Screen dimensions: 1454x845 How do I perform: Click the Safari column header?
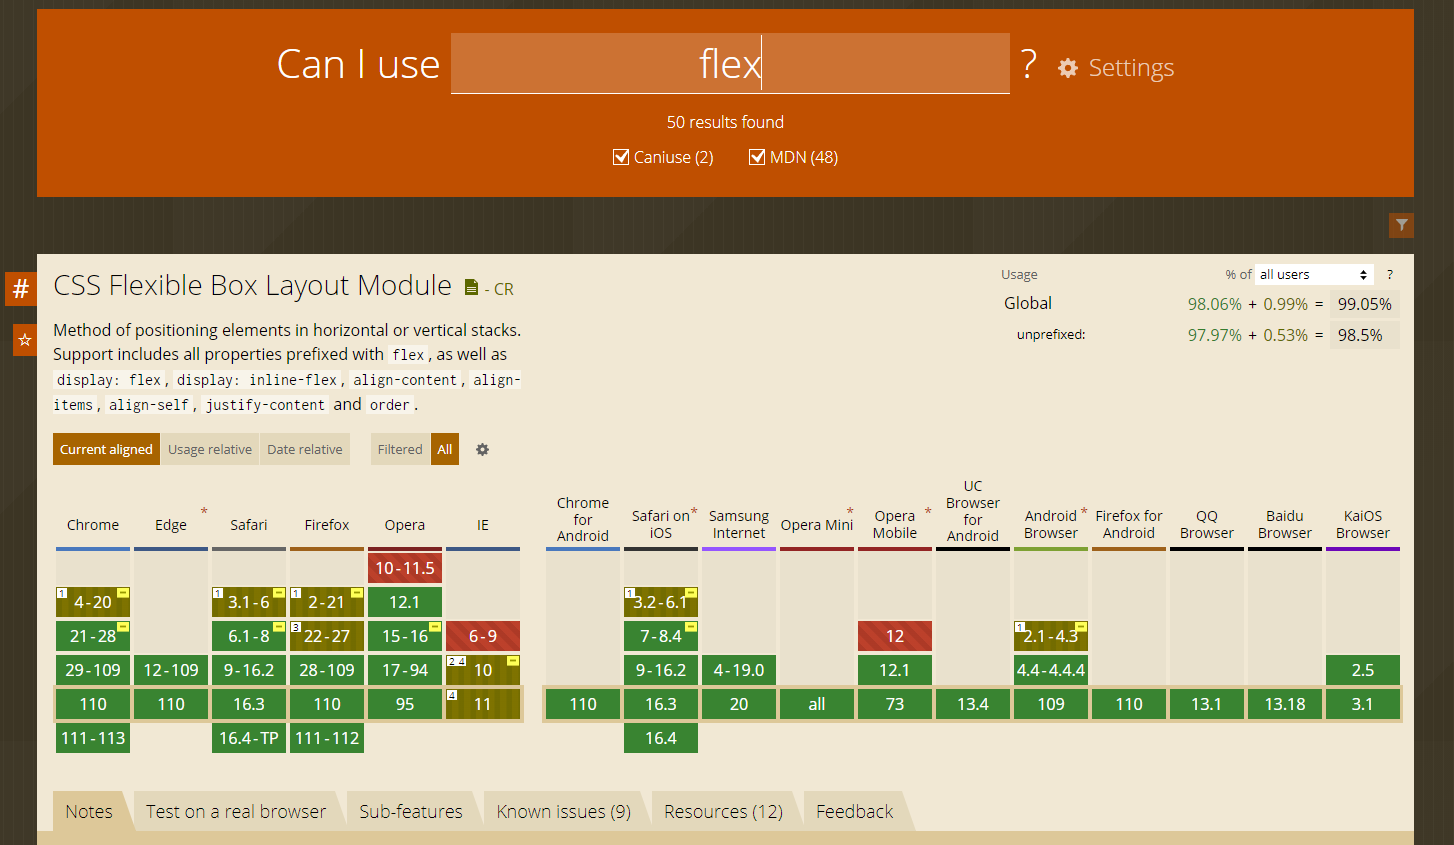(249, 525)
